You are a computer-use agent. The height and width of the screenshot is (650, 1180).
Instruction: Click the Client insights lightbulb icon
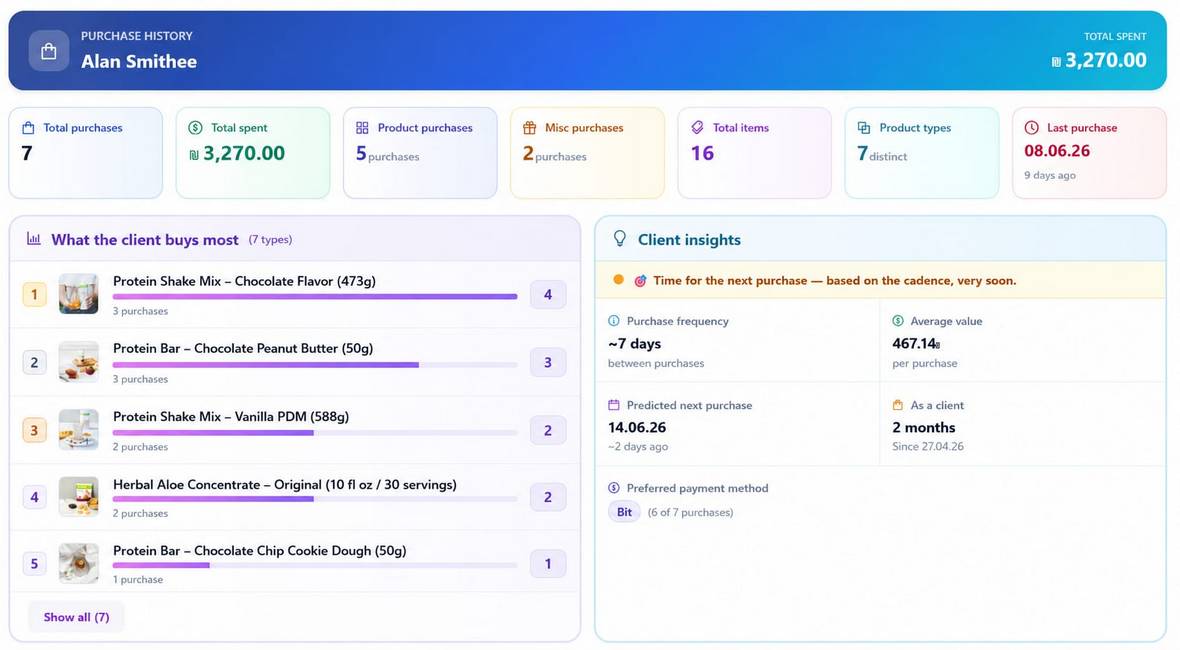[x=619, y=238]
